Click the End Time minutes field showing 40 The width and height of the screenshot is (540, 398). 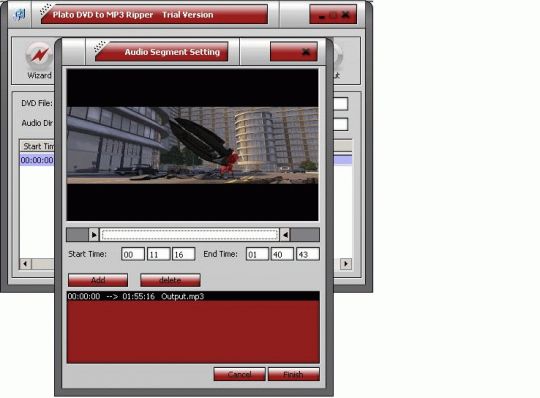click(x=282, y=254)
